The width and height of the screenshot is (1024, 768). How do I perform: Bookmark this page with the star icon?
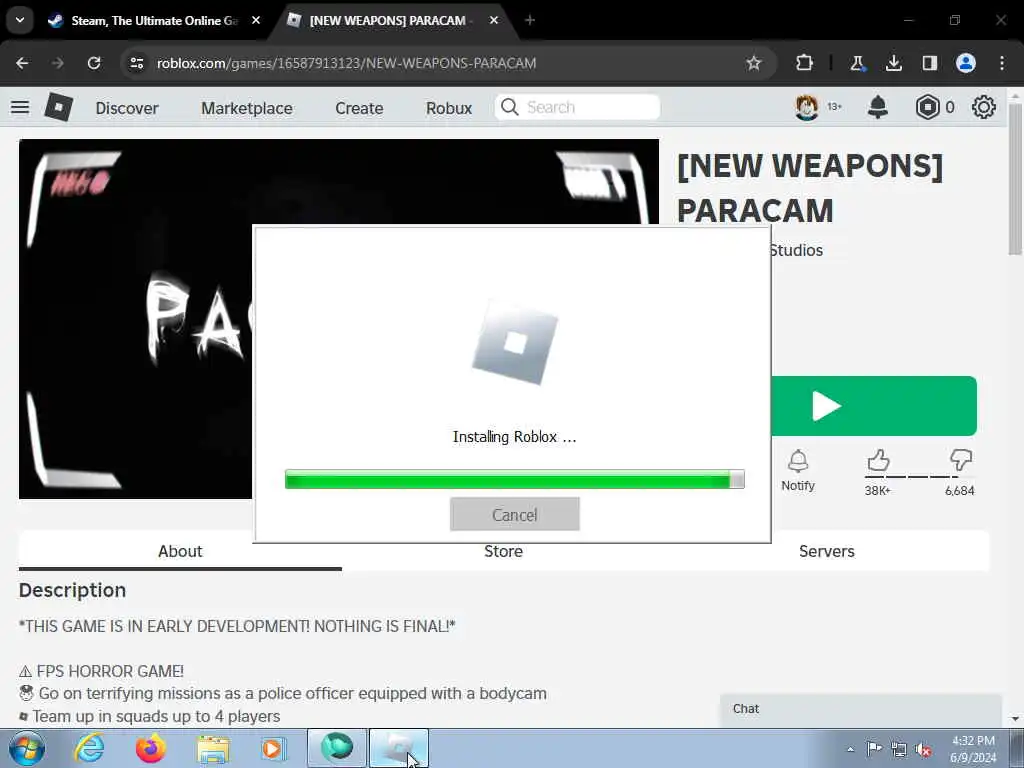tap(754, 63)
